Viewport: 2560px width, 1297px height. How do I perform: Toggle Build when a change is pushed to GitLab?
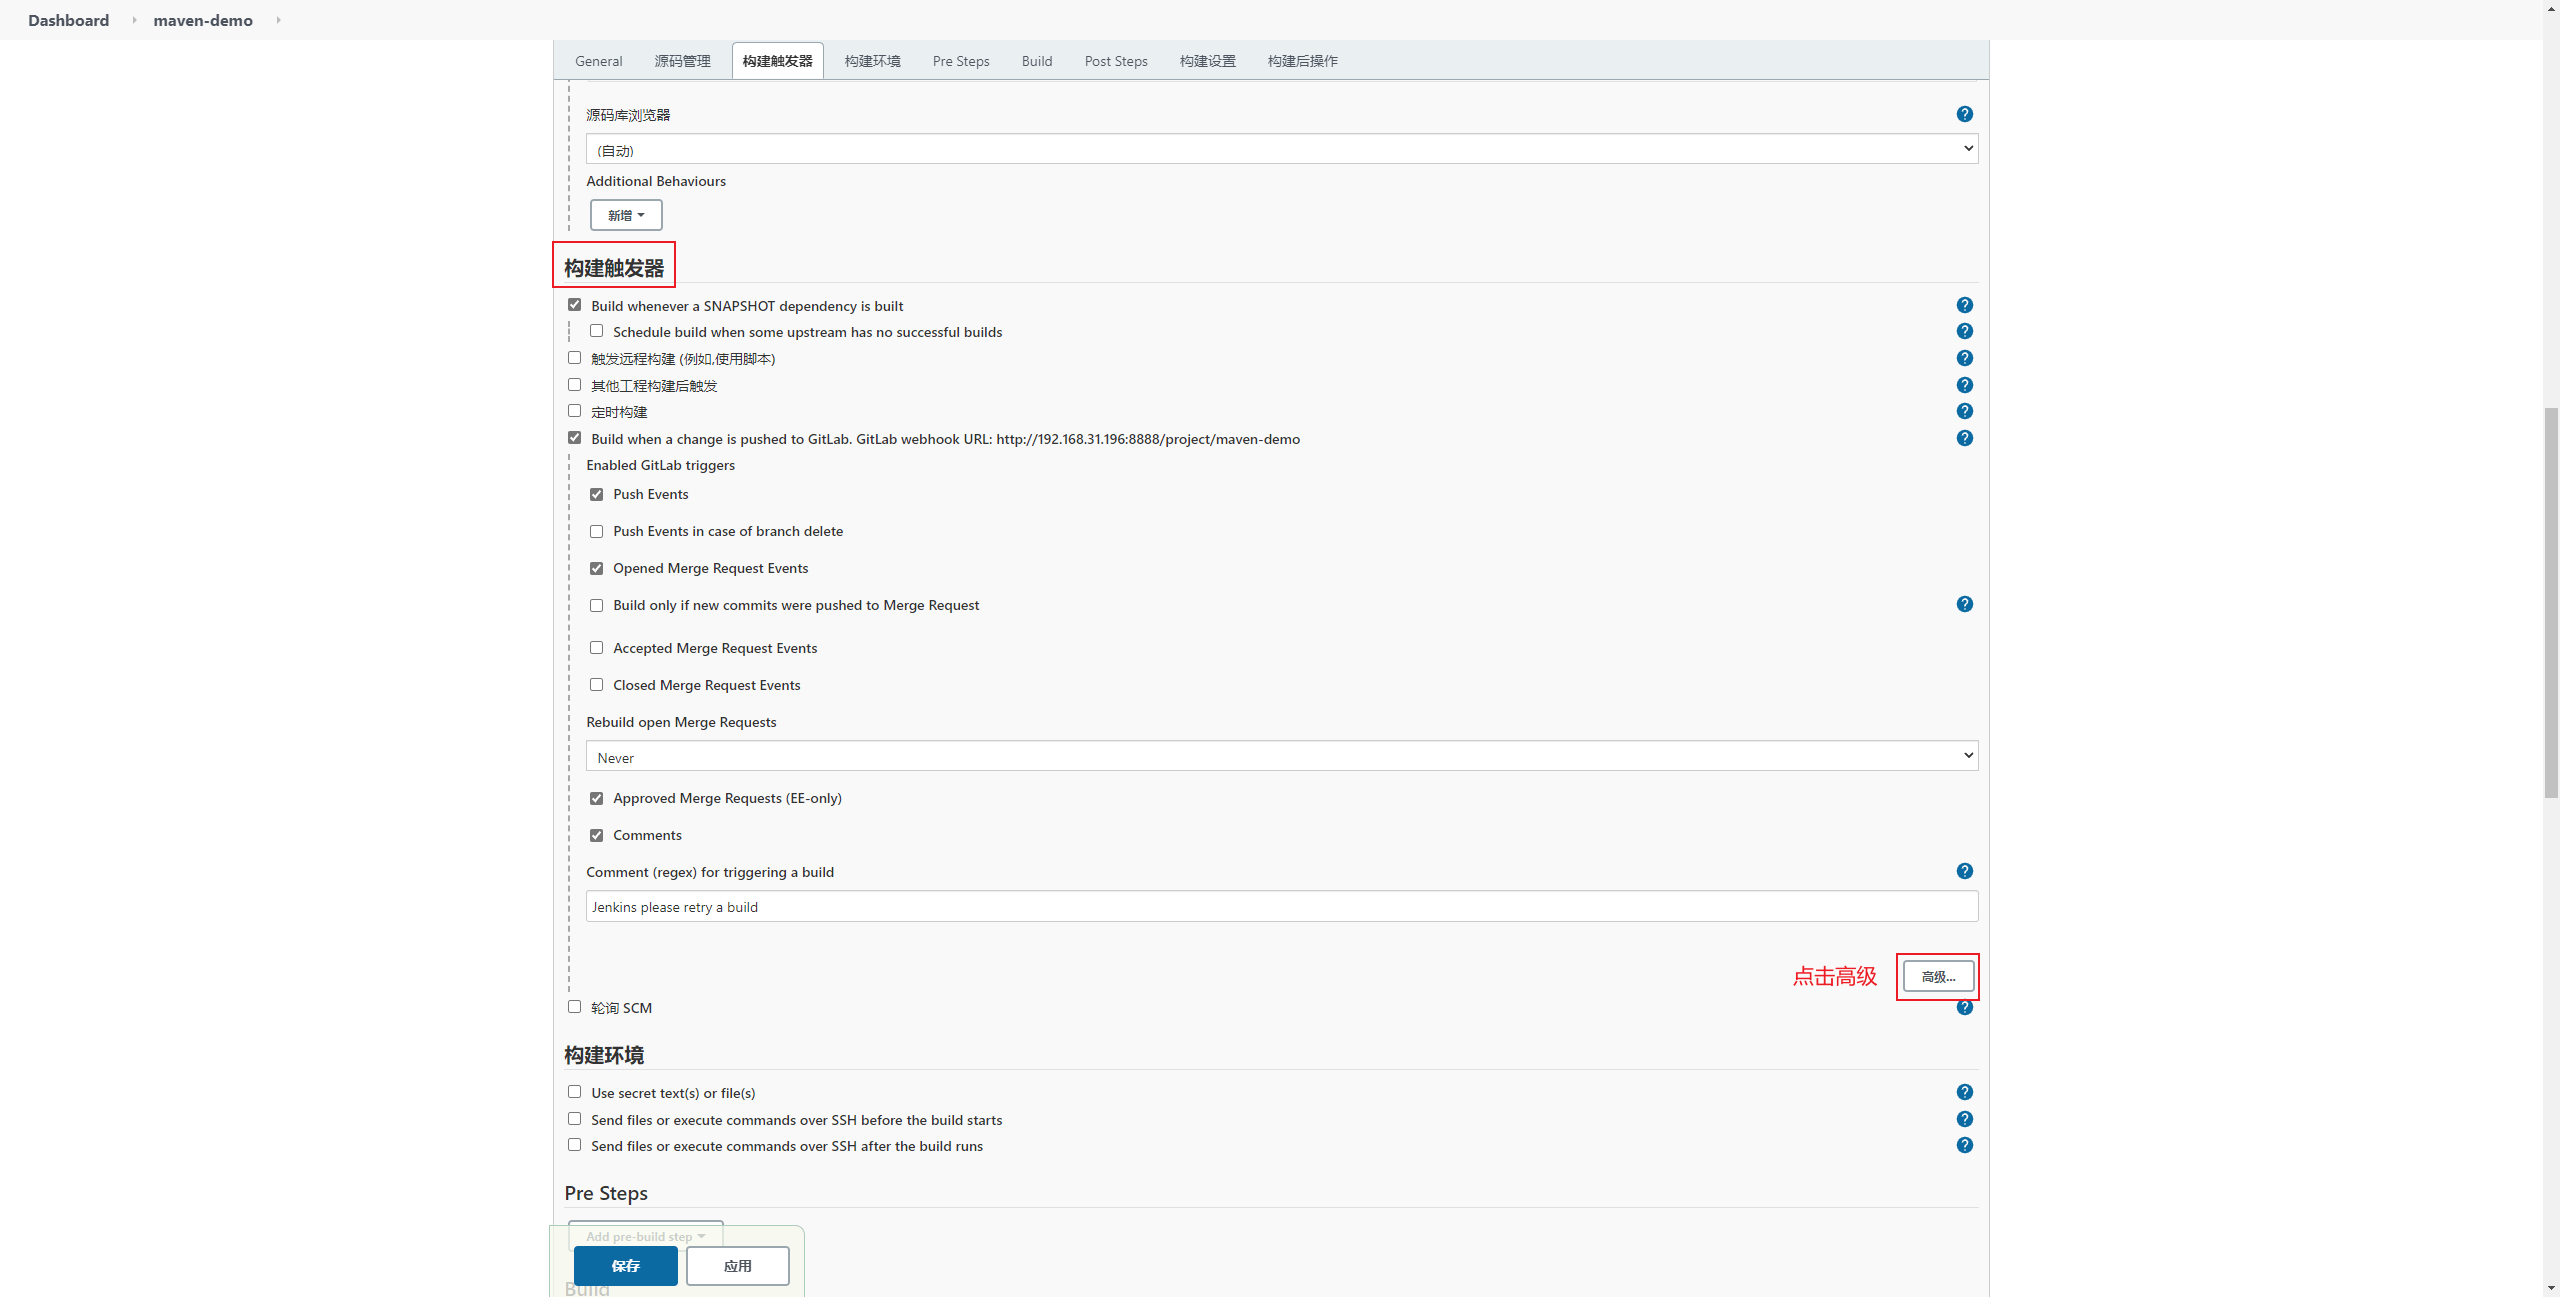pyautogui.click(x=574, y=438)
